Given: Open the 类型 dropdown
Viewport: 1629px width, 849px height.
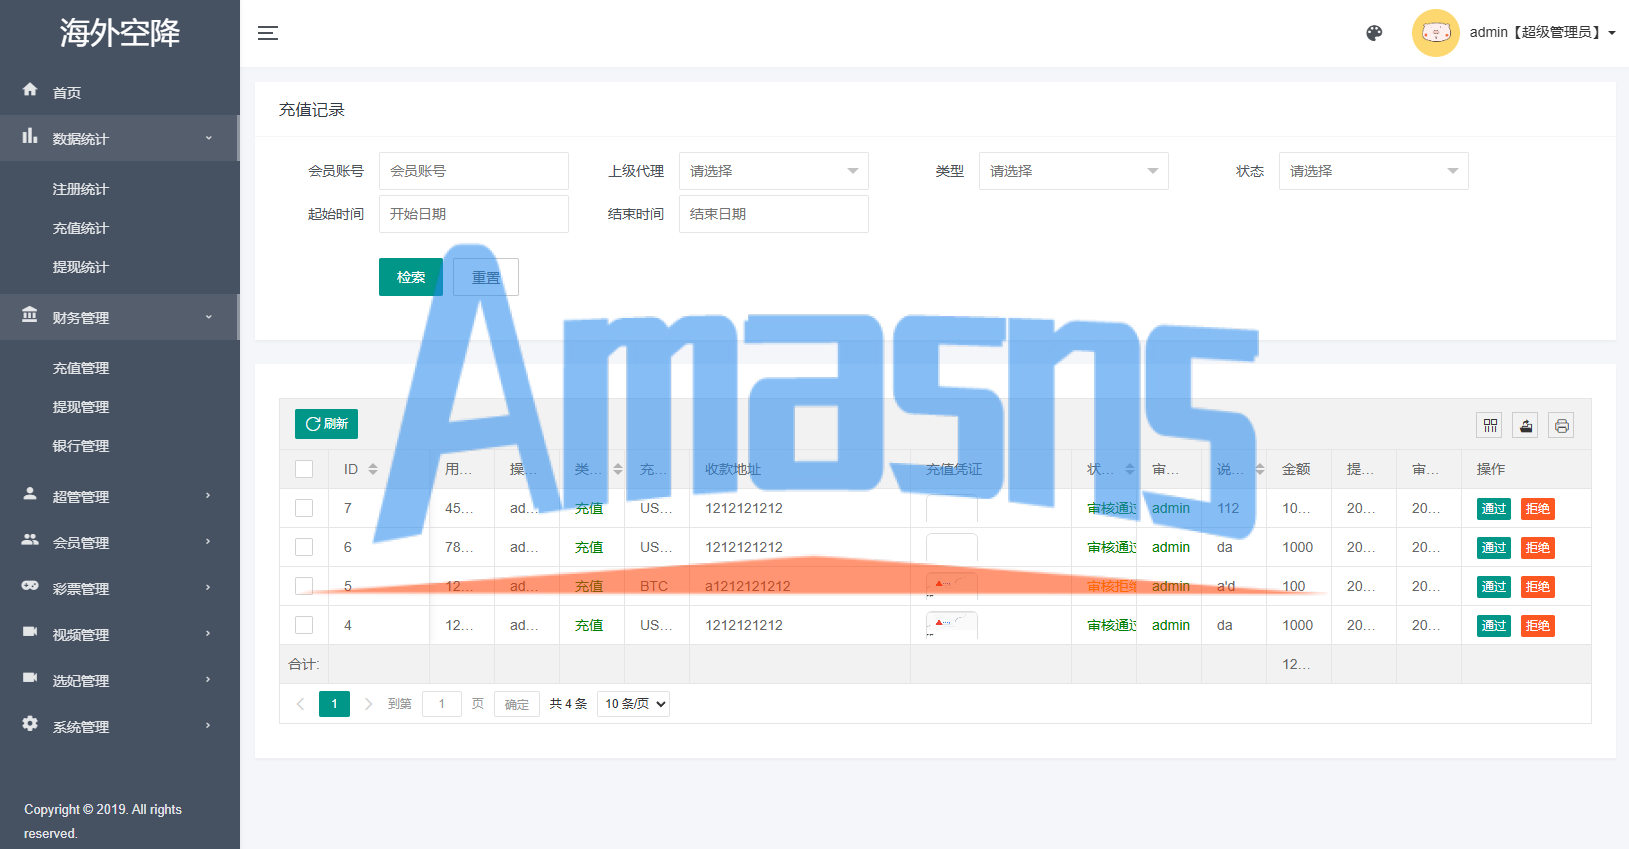Looking at the screenshot, I should 1074,171.
